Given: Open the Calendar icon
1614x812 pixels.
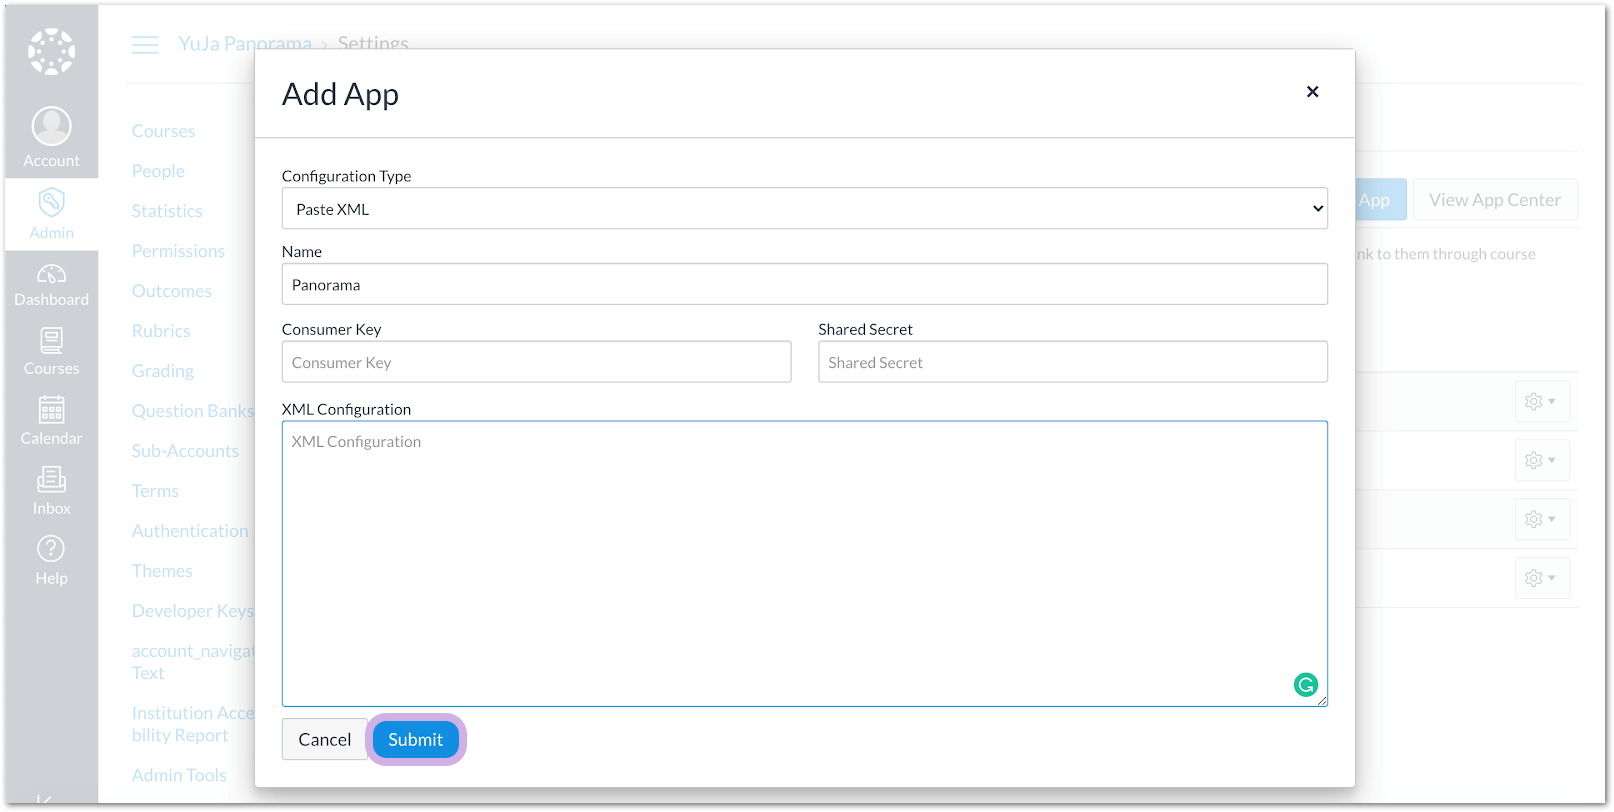Looking at the screenshot, I should coord(51,411).
